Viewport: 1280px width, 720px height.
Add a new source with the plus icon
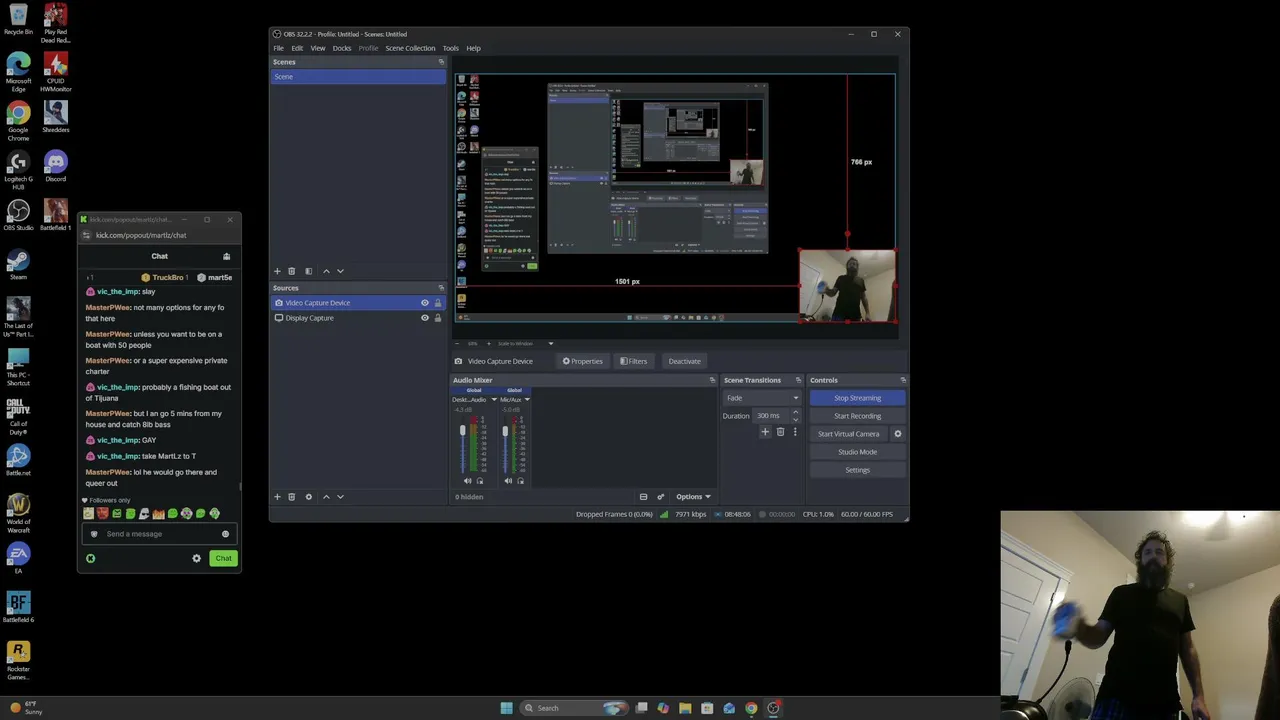(277, 497)
